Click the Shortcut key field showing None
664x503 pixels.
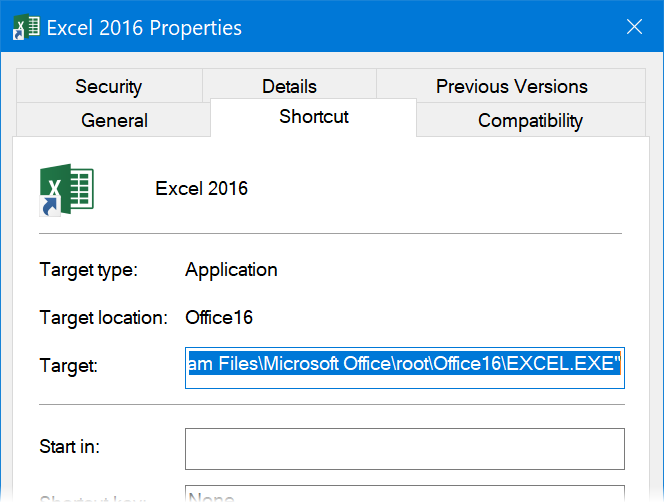click(405, 494)
